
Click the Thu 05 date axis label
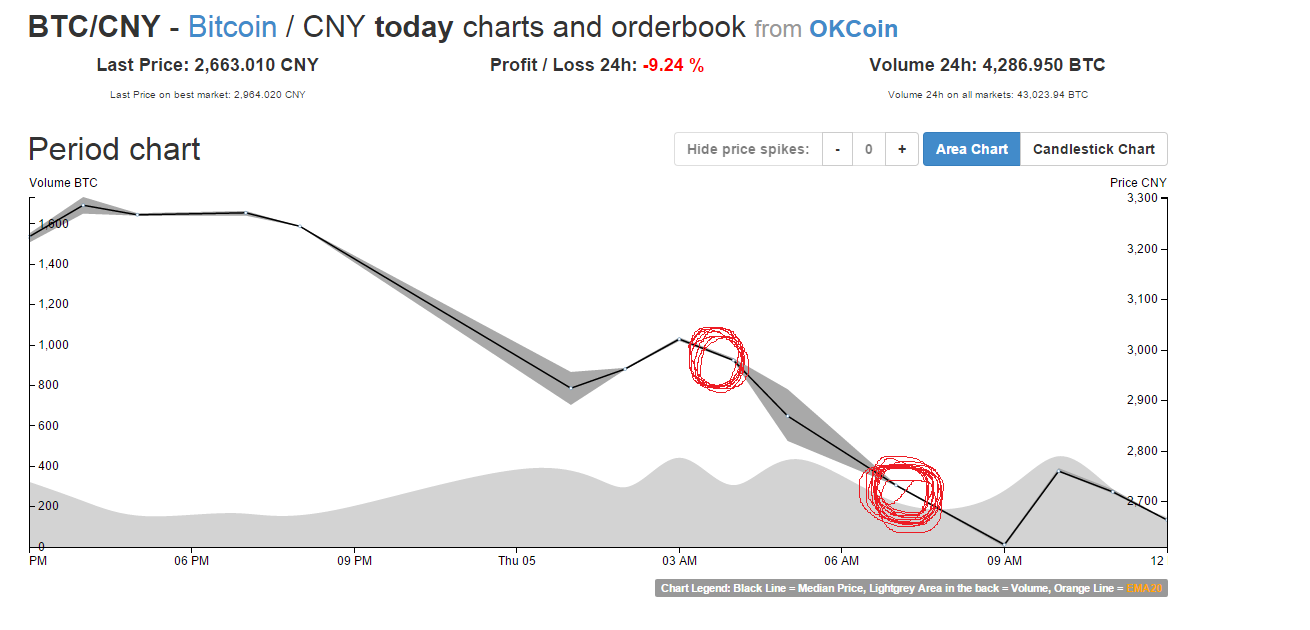517,561
